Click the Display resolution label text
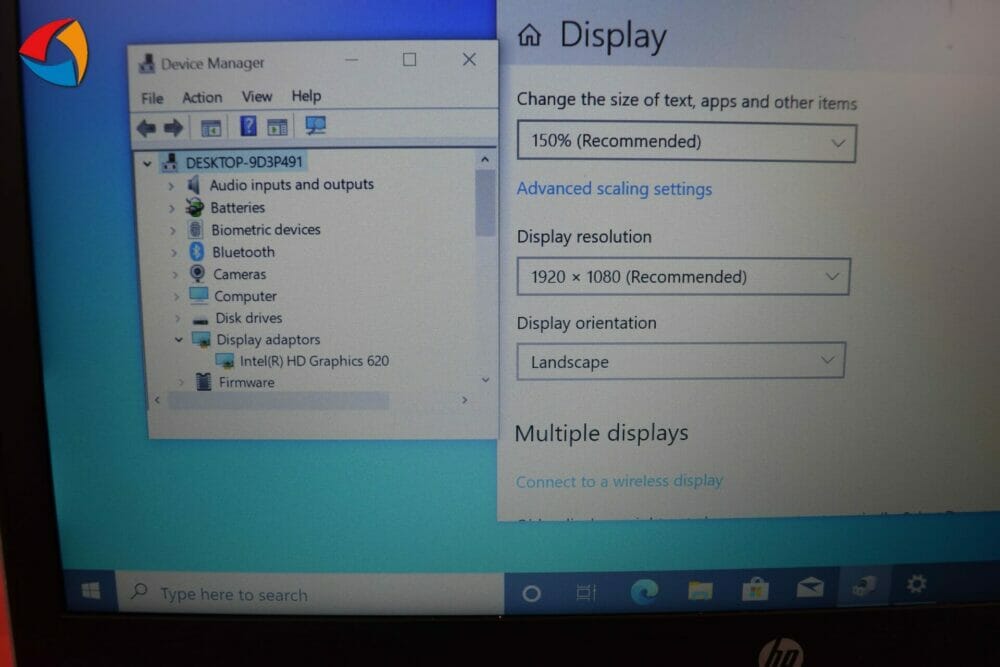Screen dimensions: 1000x667 click(584, 237)
